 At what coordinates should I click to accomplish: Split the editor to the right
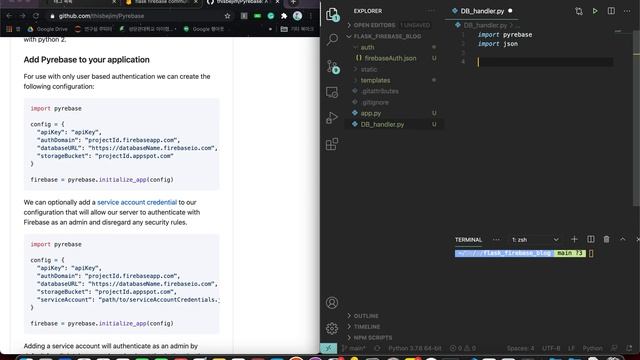[x=611, y=11]
